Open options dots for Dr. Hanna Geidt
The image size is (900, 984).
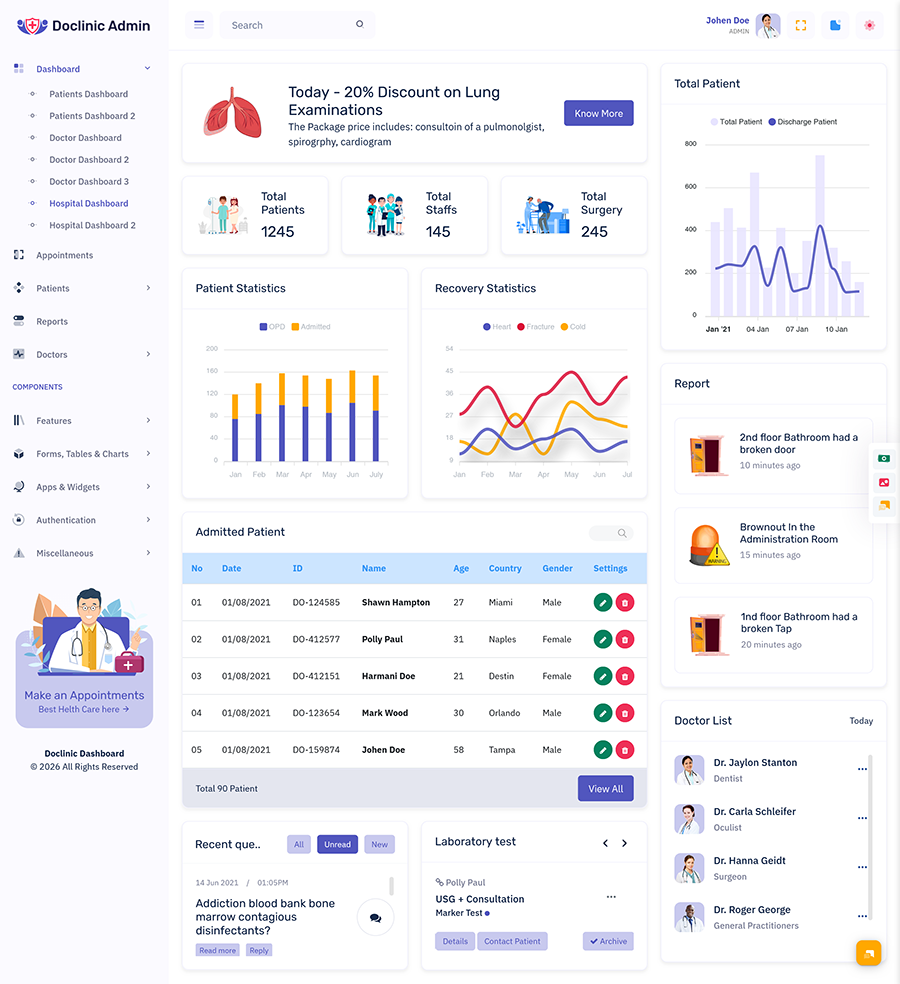coord(862,867)
